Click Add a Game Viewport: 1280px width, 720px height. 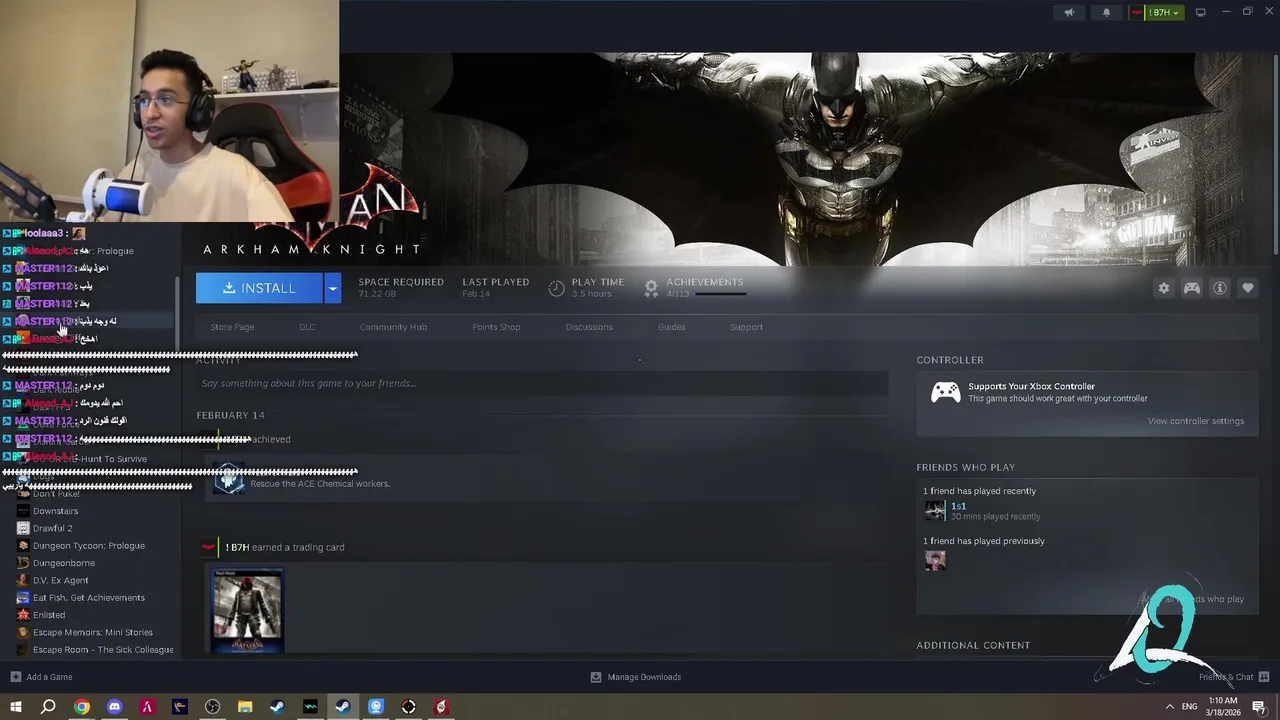click(41, 677)
